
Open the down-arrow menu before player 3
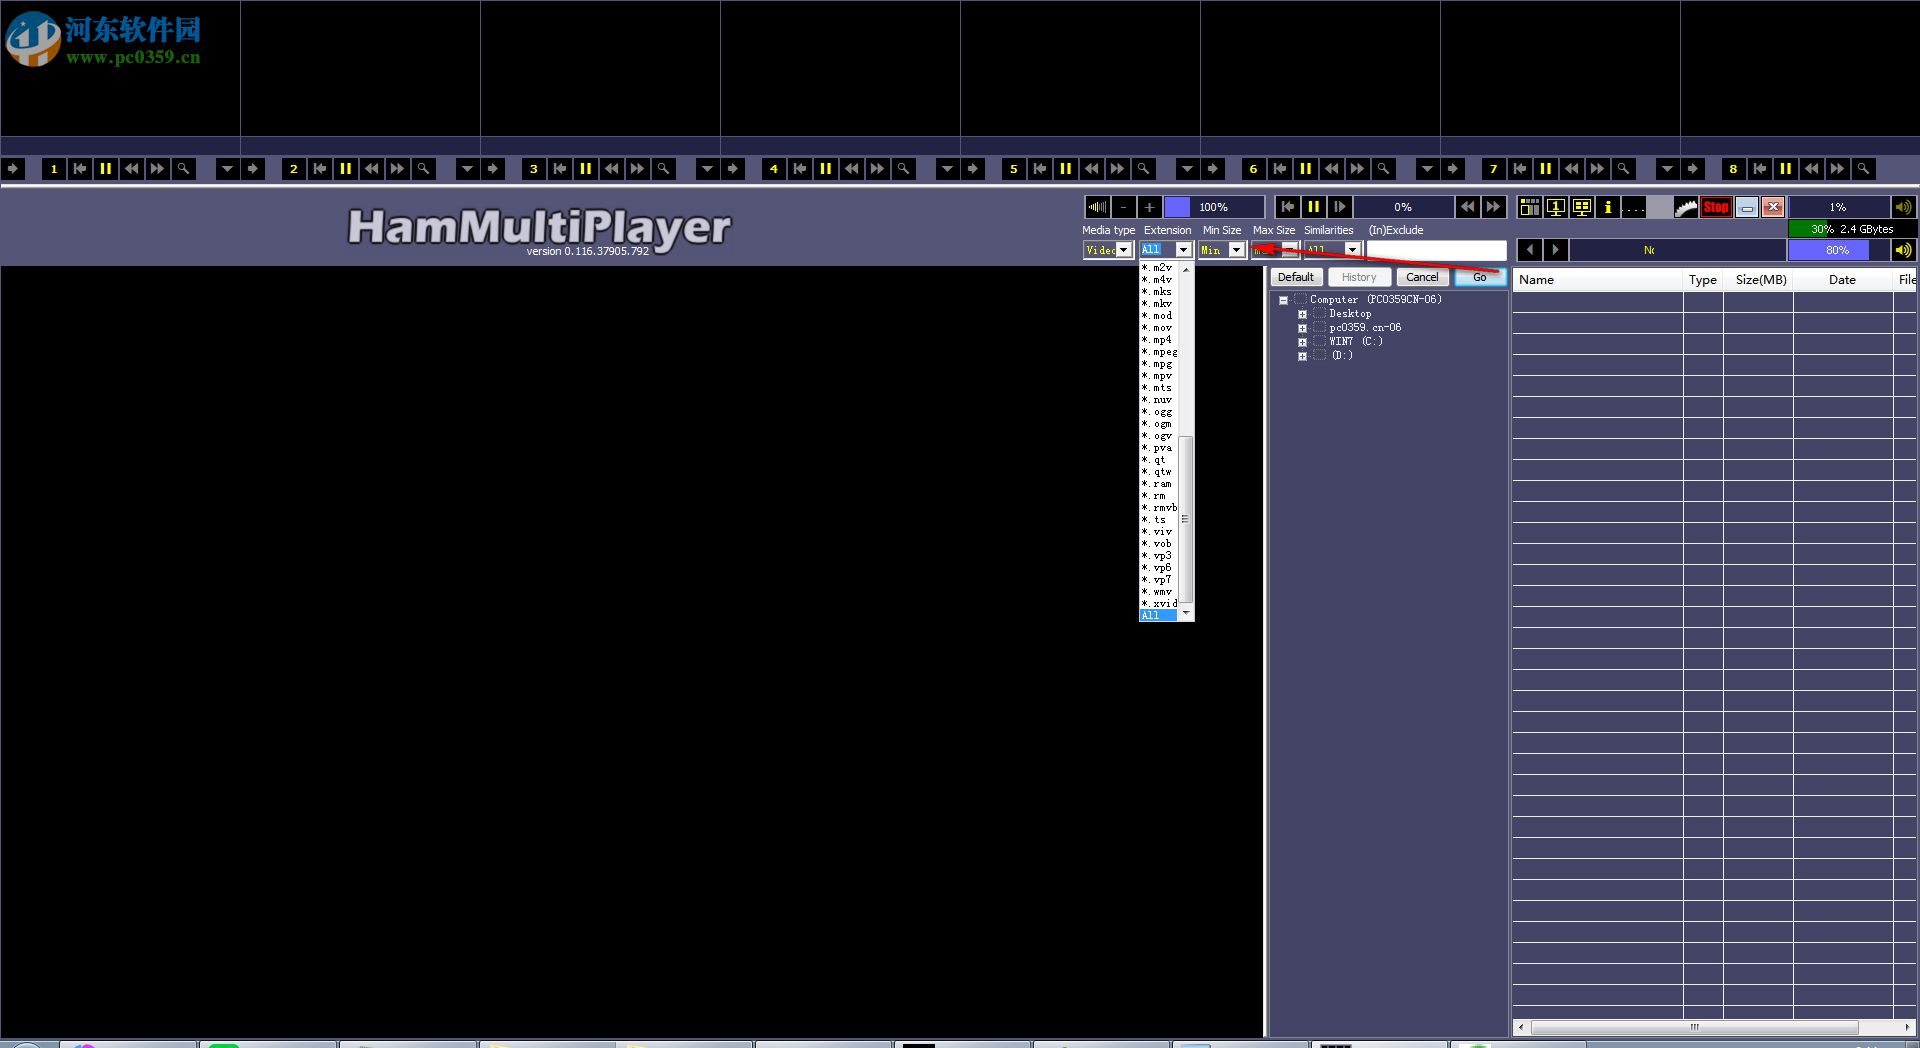(x=467, y=169)
